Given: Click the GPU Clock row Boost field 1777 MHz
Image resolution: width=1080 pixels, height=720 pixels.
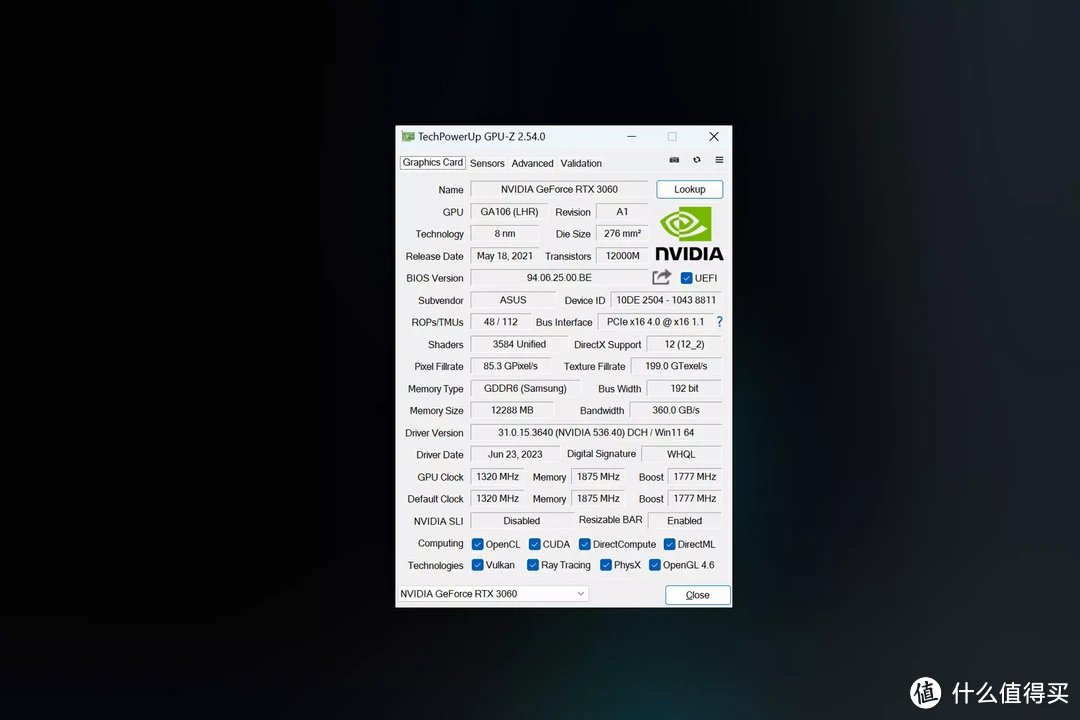Looking at the screenshot, I should (694, 476).
